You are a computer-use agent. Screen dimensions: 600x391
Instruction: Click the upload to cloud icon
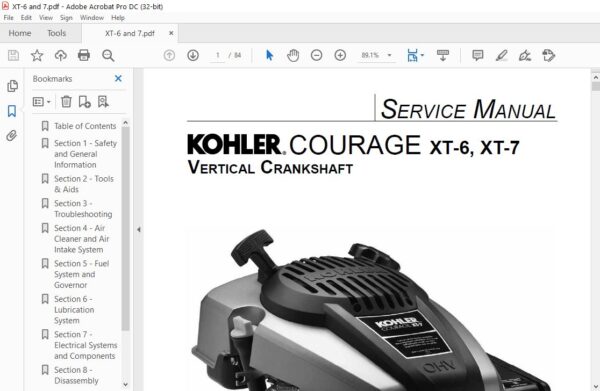[x=60, y=55]
